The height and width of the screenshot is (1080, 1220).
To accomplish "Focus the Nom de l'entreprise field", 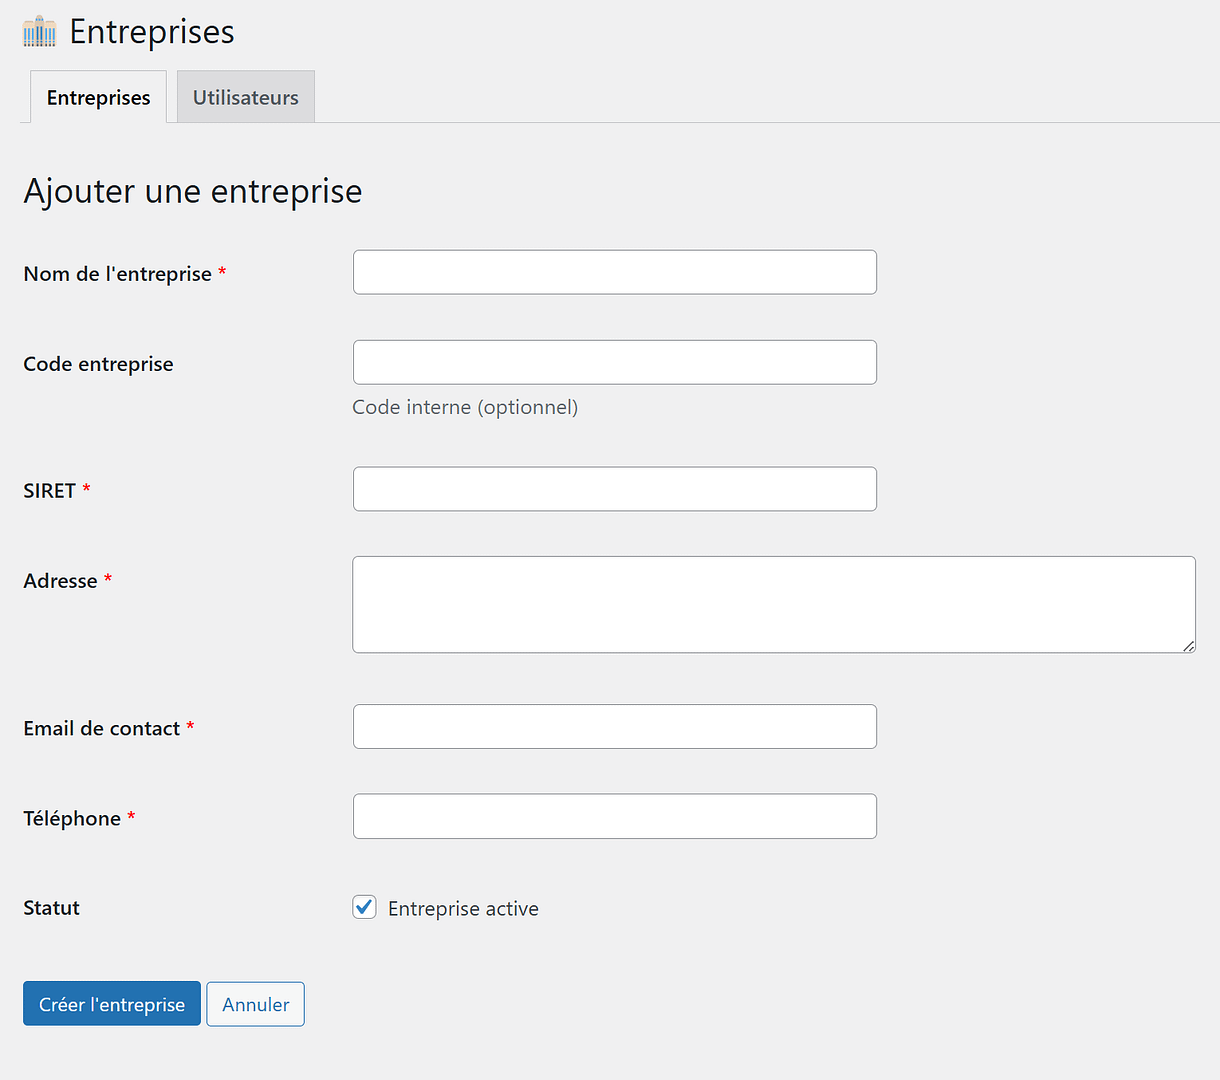I will pos(614,272).
